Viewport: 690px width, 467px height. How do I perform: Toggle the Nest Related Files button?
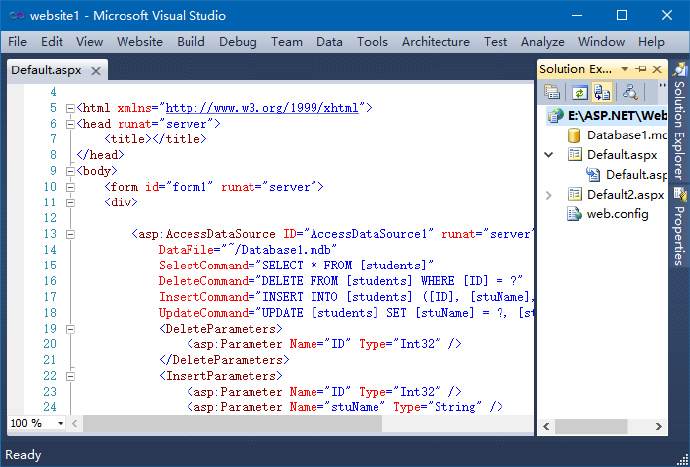coord(602,92)
